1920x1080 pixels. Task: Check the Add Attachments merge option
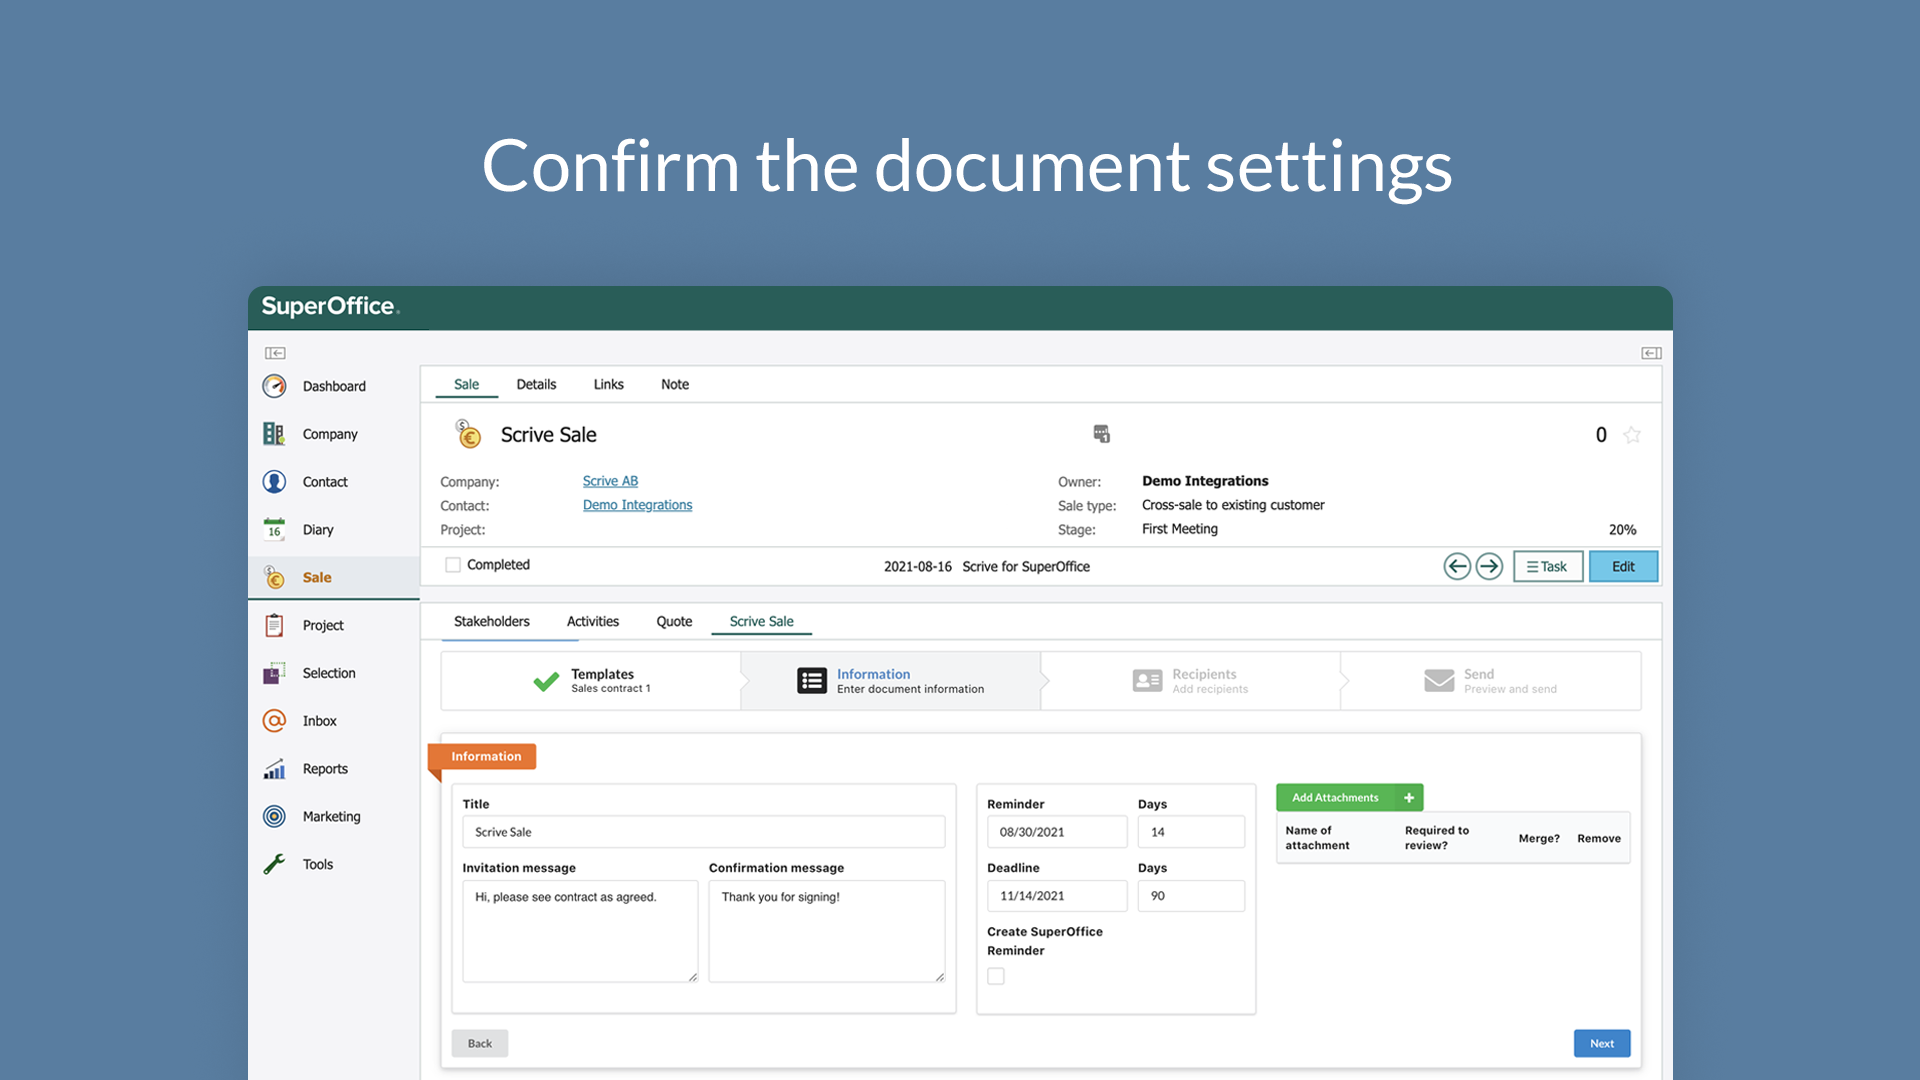(1536, 837)
